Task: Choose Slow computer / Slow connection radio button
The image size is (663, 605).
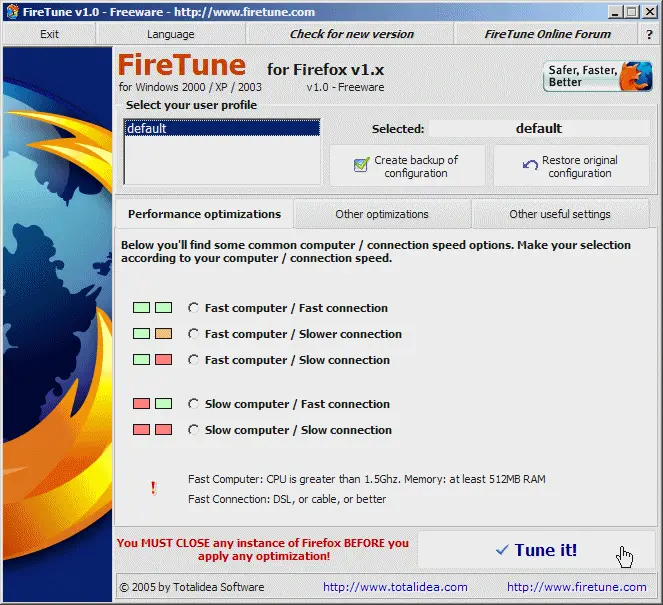Action: 194,430
